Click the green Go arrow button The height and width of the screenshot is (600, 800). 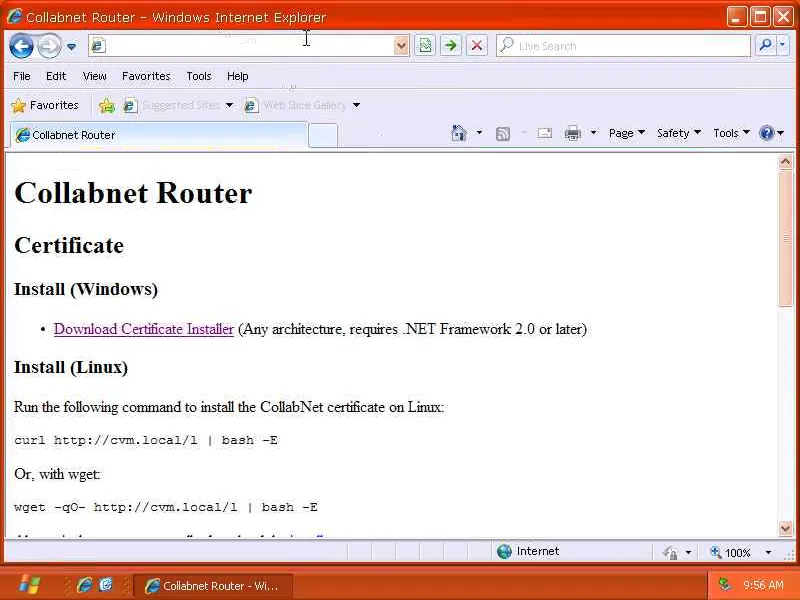(x=451, y=46)
